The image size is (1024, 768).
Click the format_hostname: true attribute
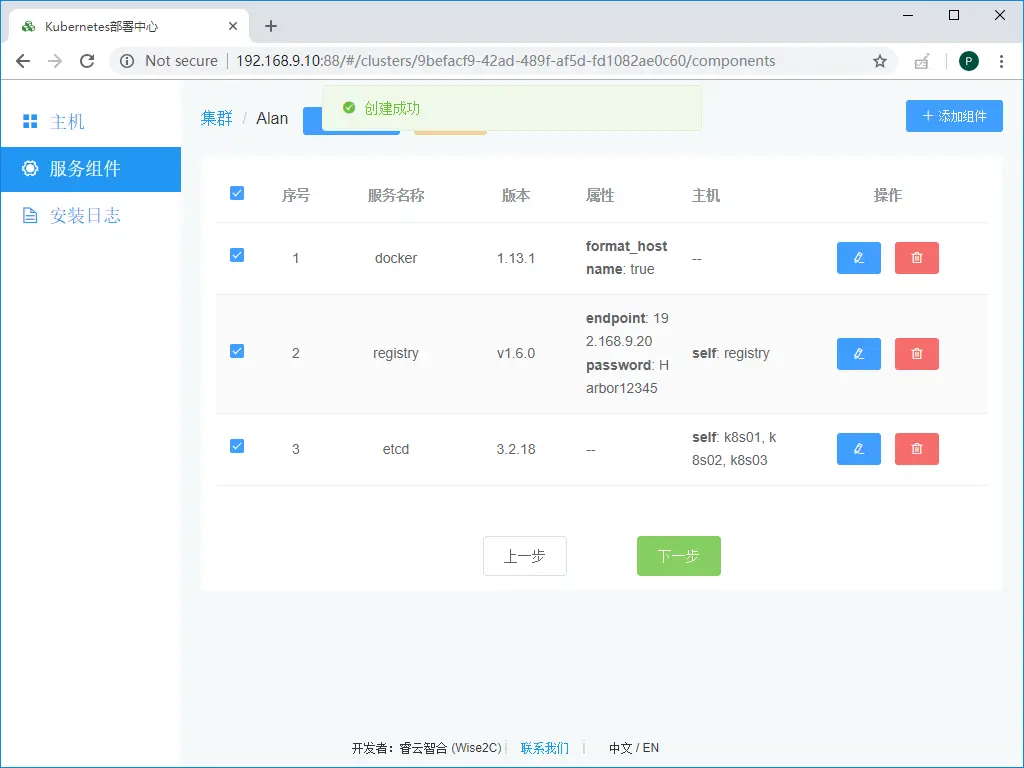626,258
